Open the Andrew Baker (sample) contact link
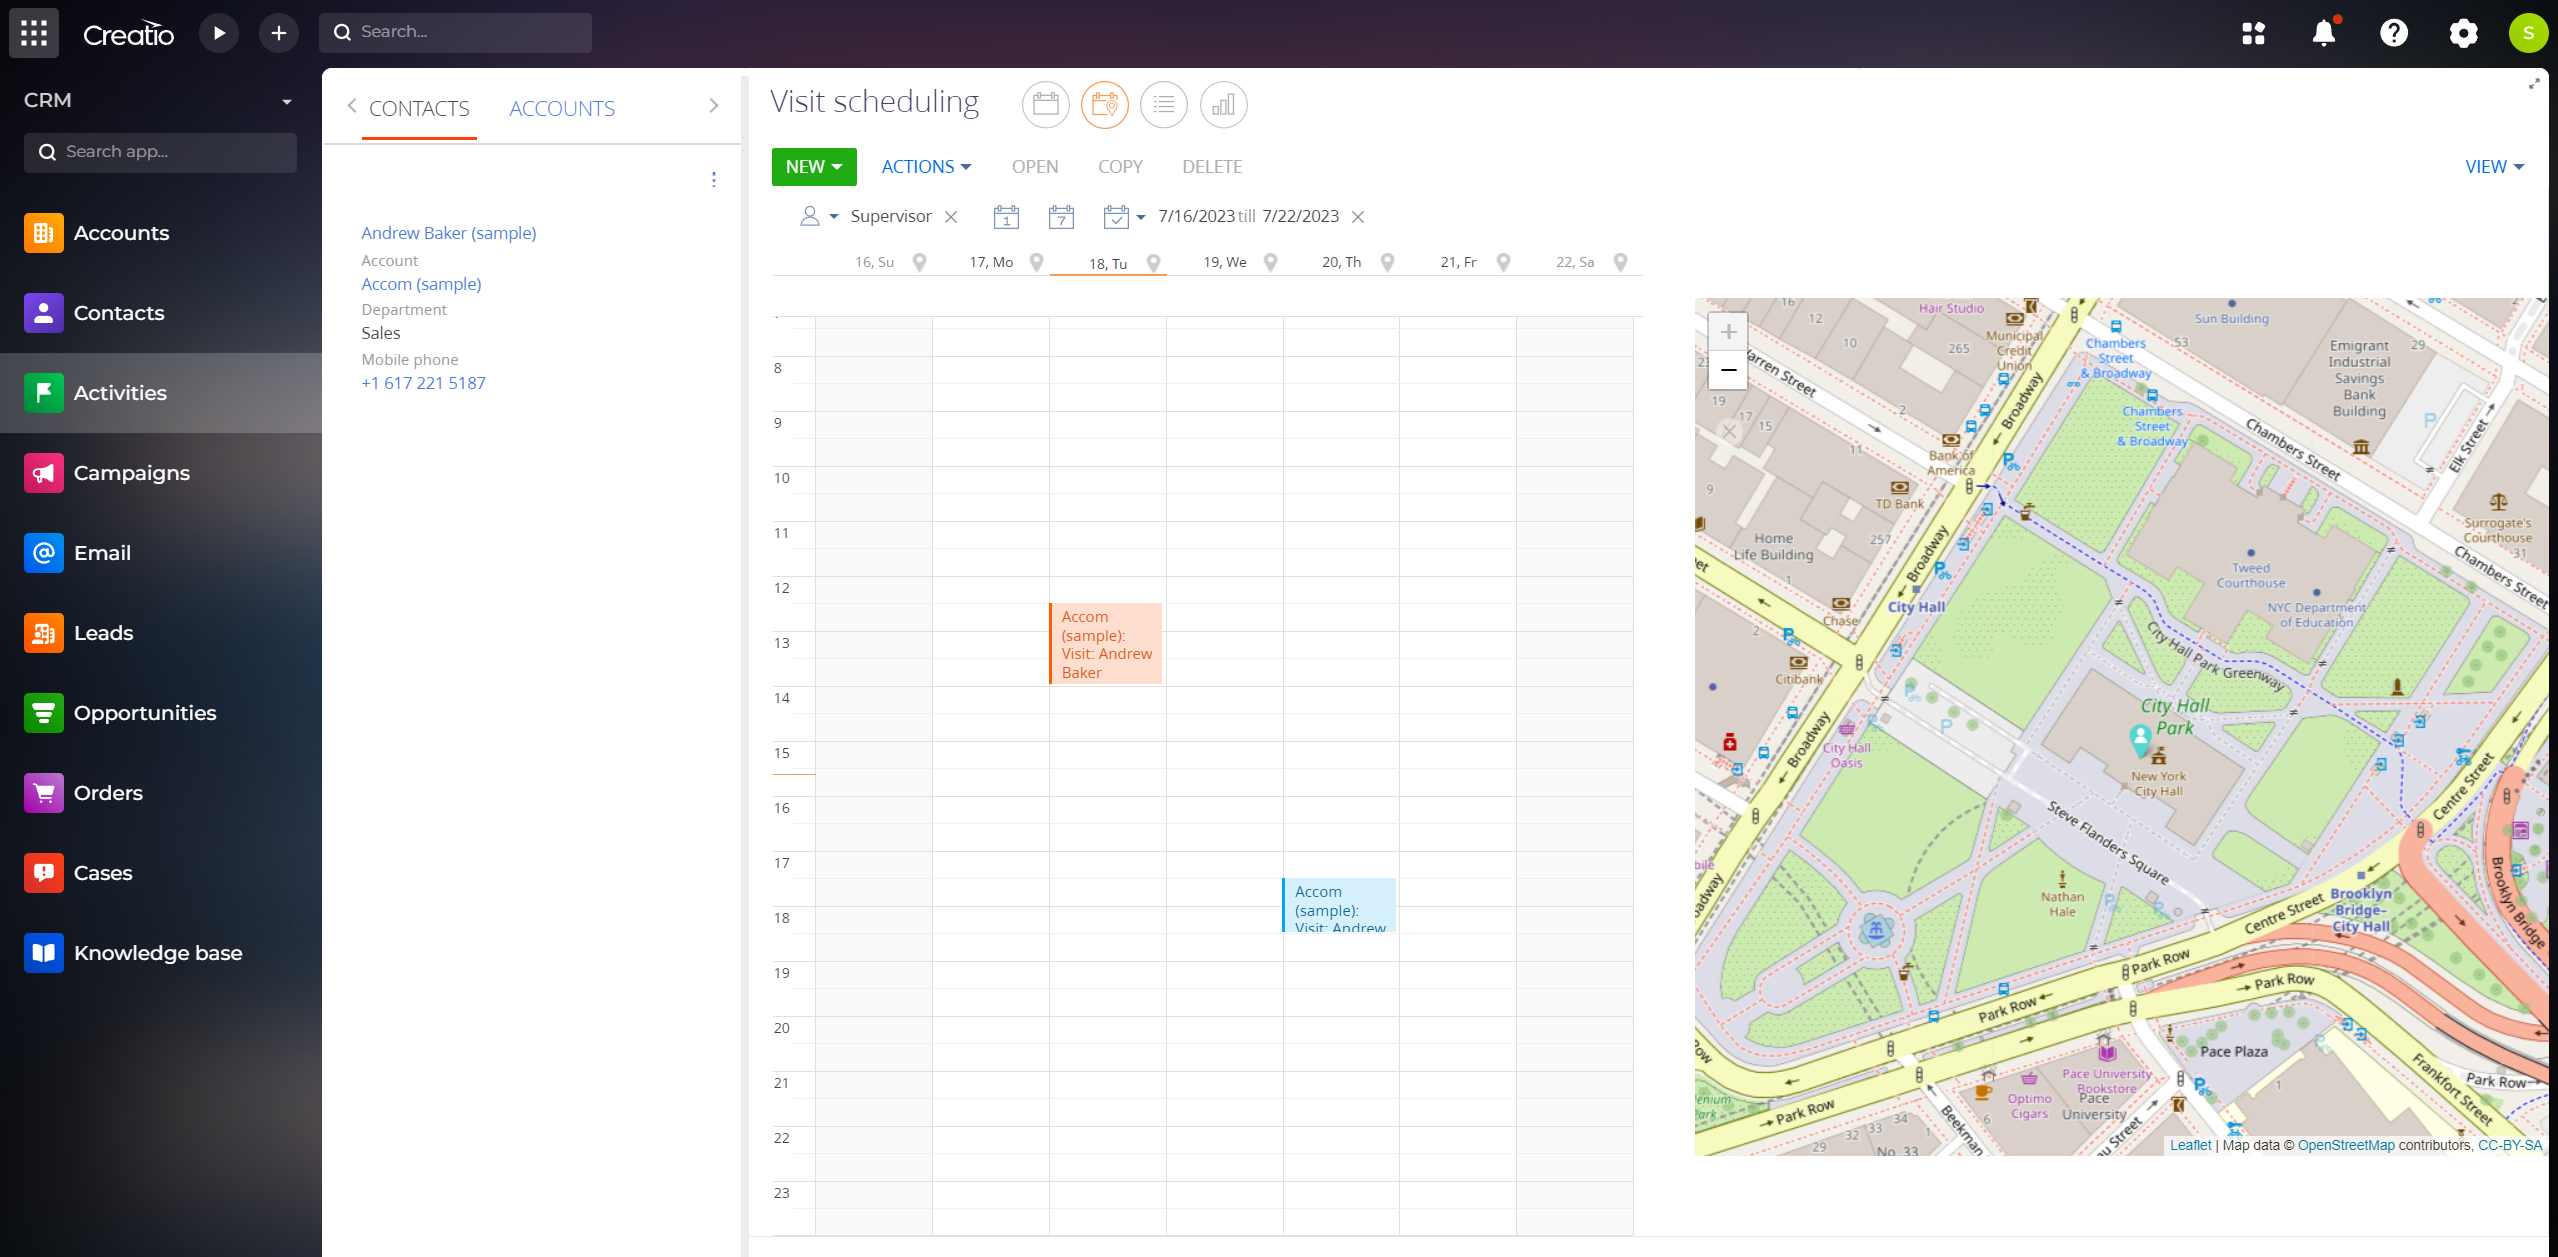2558x1257 pixels. 447,233
